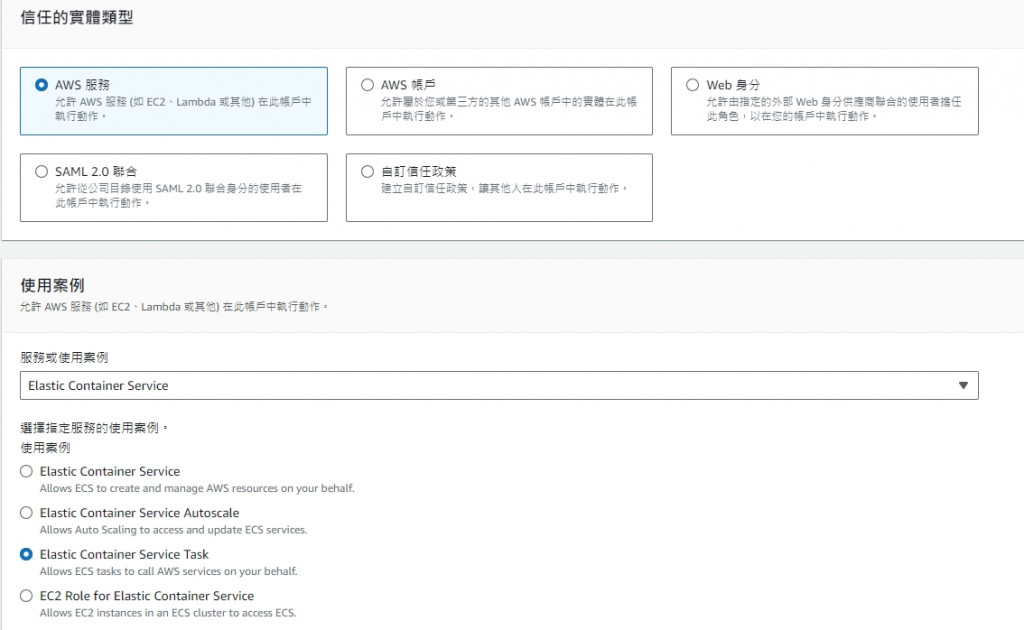The image size is (1024, 630).
Task: Click the AWS 服務 description text about EC2 and Lambda
Action: 183,109
